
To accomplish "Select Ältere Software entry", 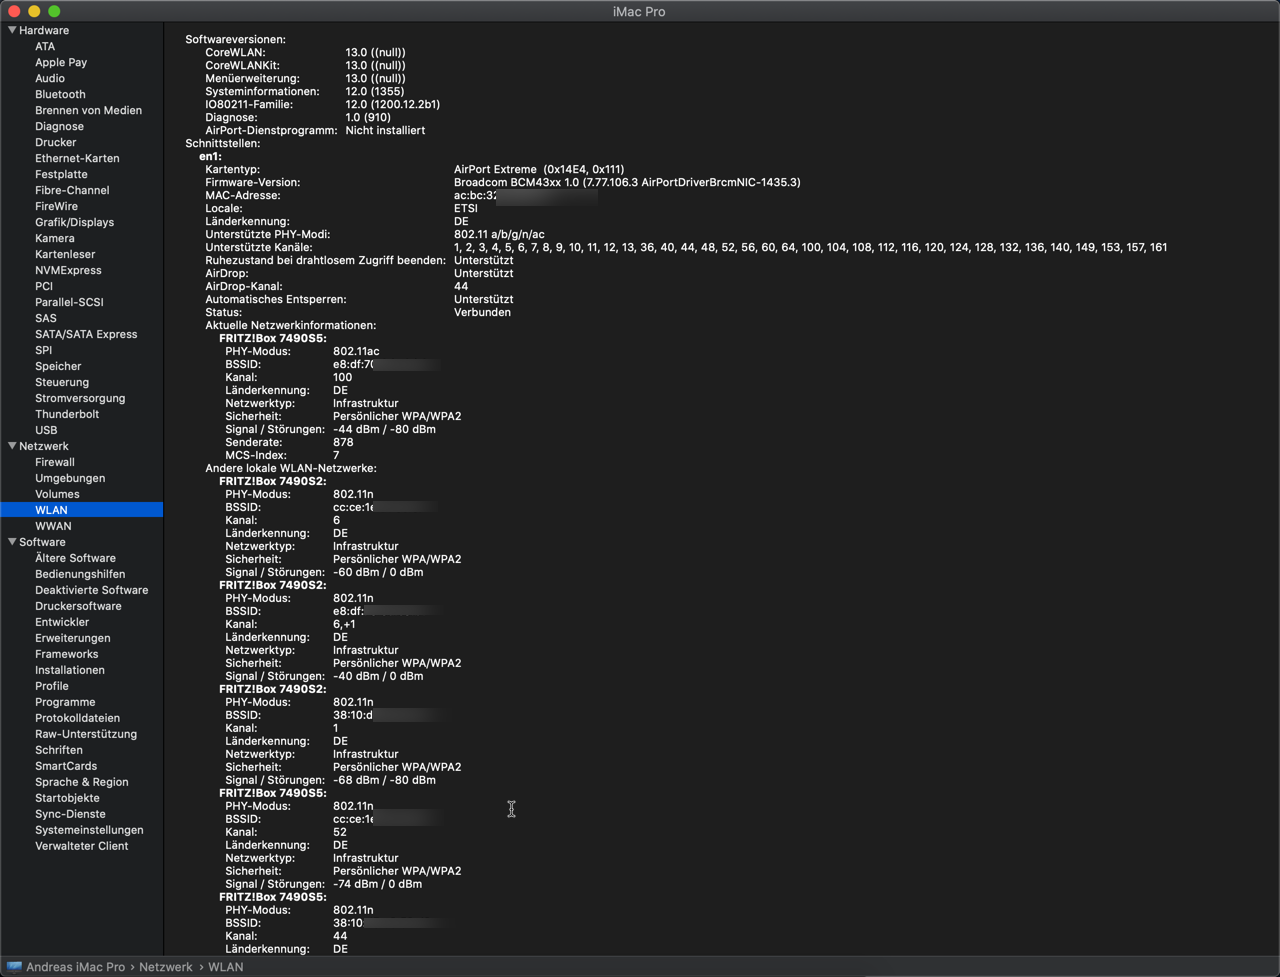I will (x=75, y=558).
